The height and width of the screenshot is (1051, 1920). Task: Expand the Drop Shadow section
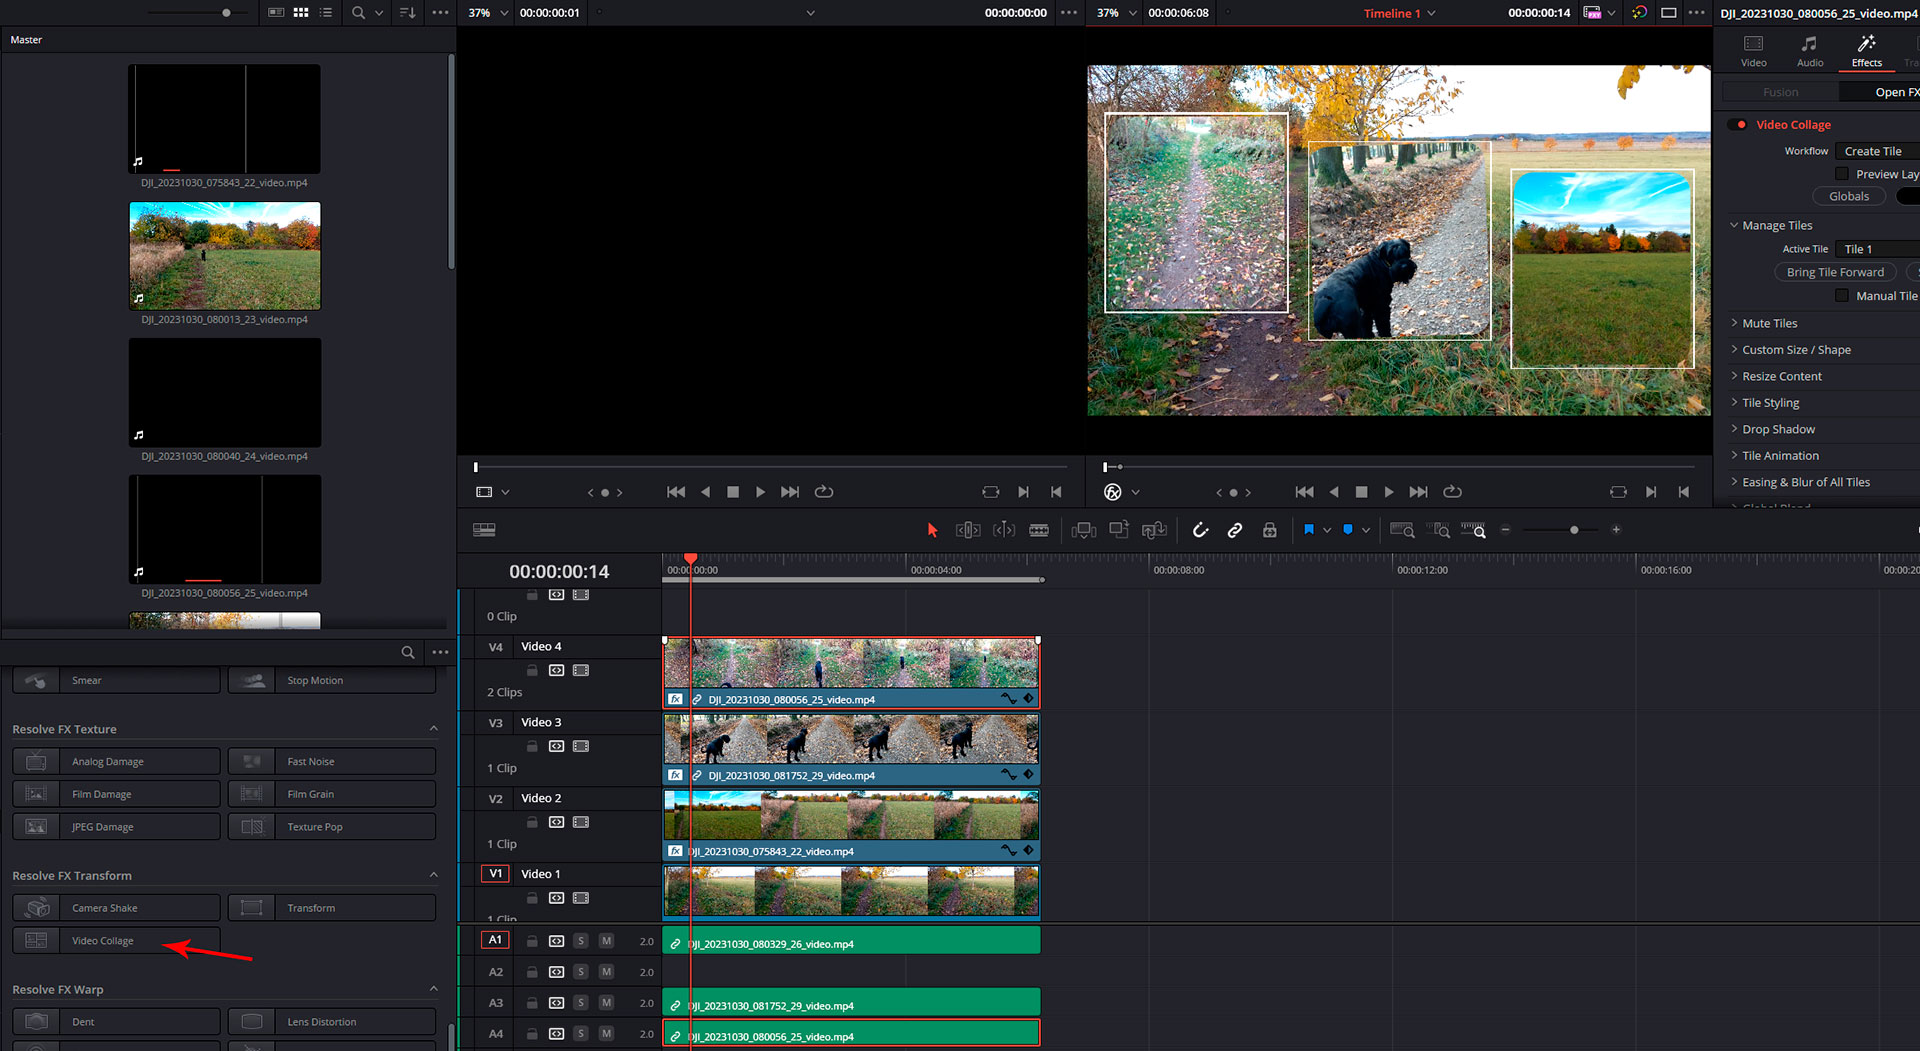[1734, 429]
